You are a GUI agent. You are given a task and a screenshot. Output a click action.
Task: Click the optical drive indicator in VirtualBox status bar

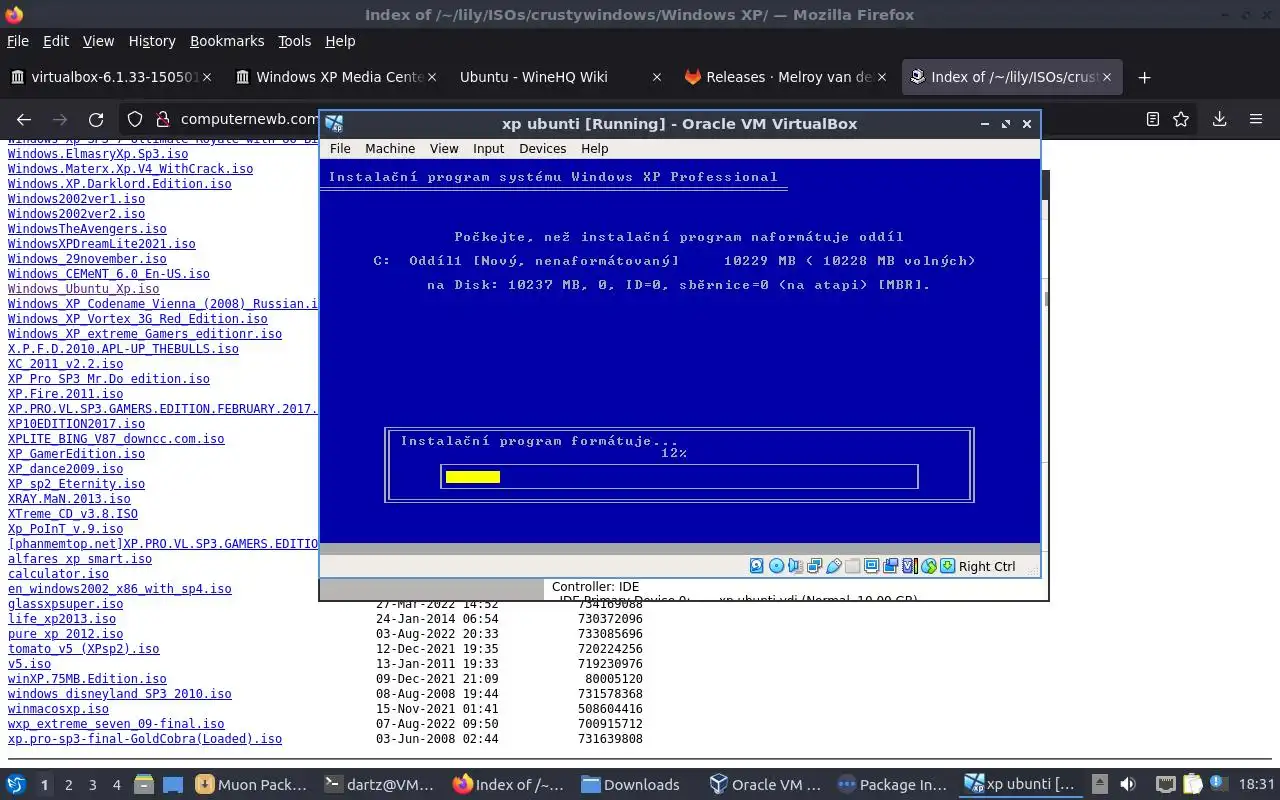776,566
